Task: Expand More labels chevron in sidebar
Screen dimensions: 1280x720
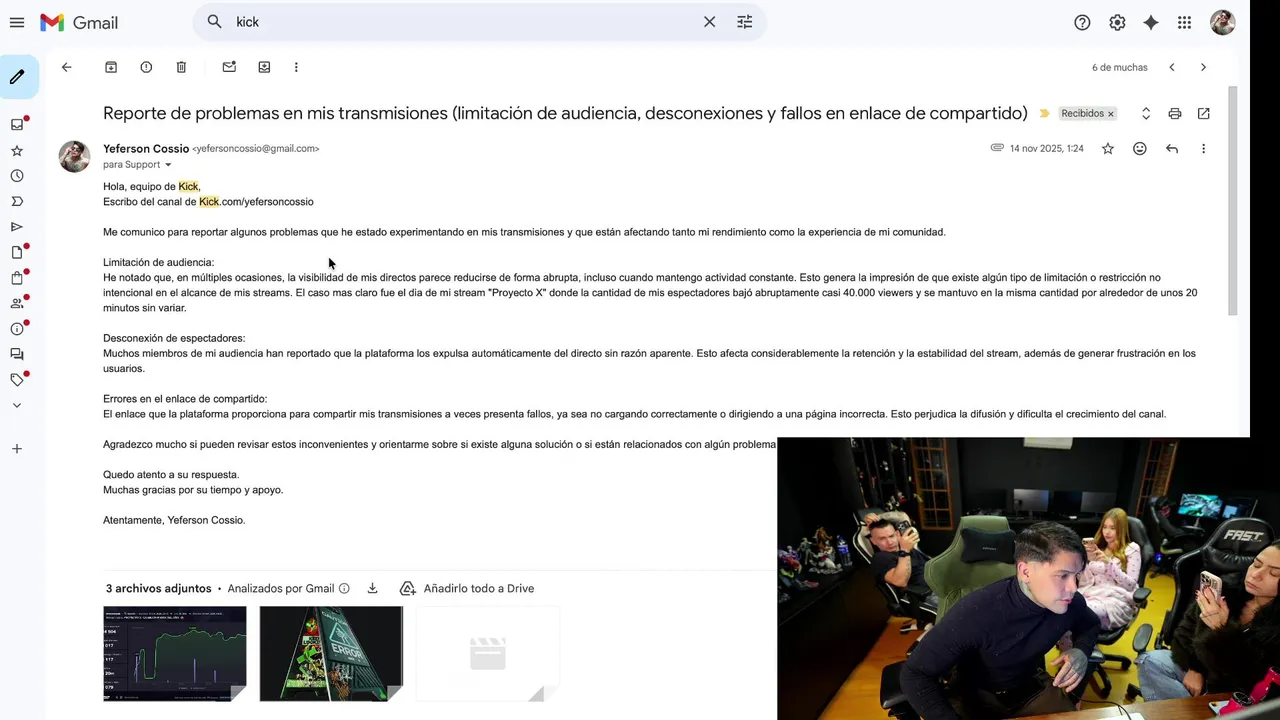Action: click(17, 405)
